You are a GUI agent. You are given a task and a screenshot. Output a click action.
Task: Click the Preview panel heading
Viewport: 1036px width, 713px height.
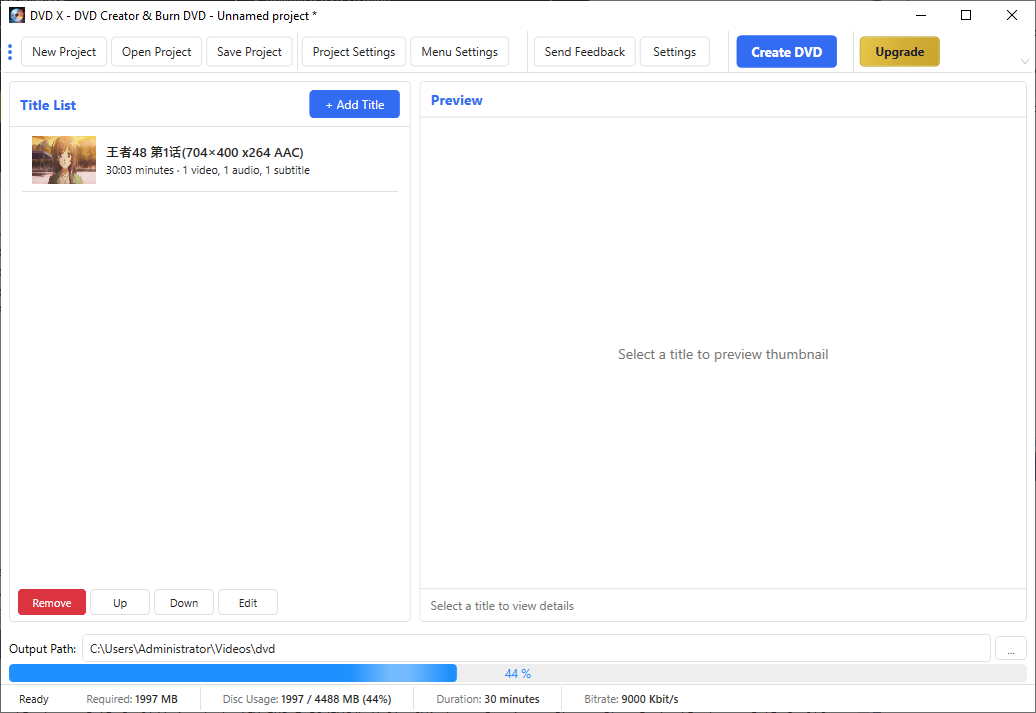click(457, 100)
